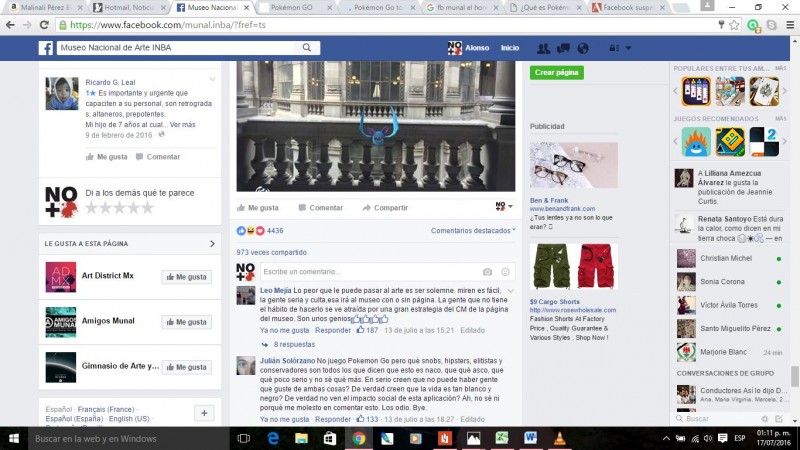Switch to Facebook suspende browser tab
Viewport: 800px width, 450px height.
point(629,8)
